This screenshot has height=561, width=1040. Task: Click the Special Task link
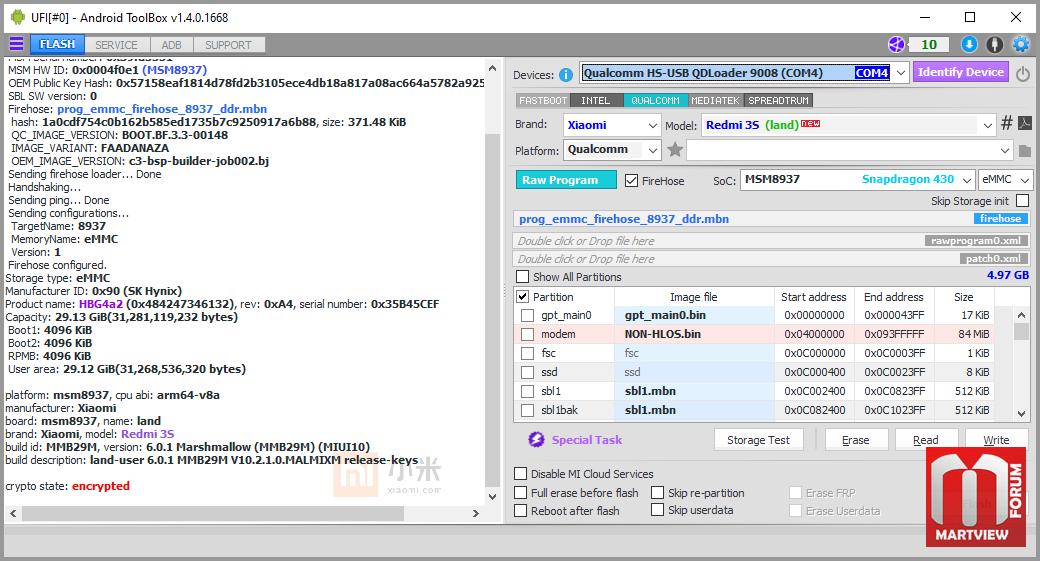point(587,440)
